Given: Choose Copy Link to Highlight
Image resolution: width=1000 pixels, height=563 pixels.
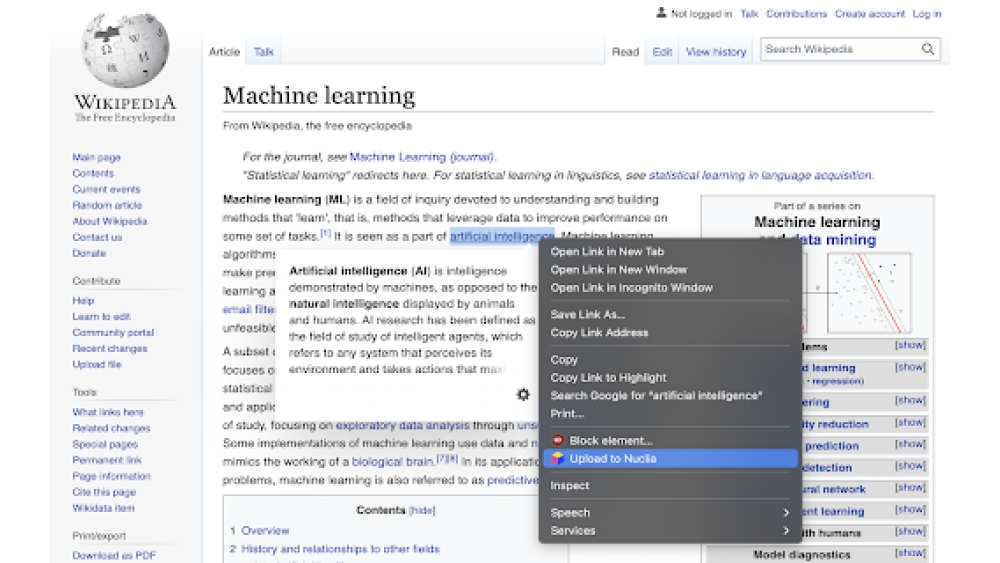Looking at the screenshot, I should 670,377.
